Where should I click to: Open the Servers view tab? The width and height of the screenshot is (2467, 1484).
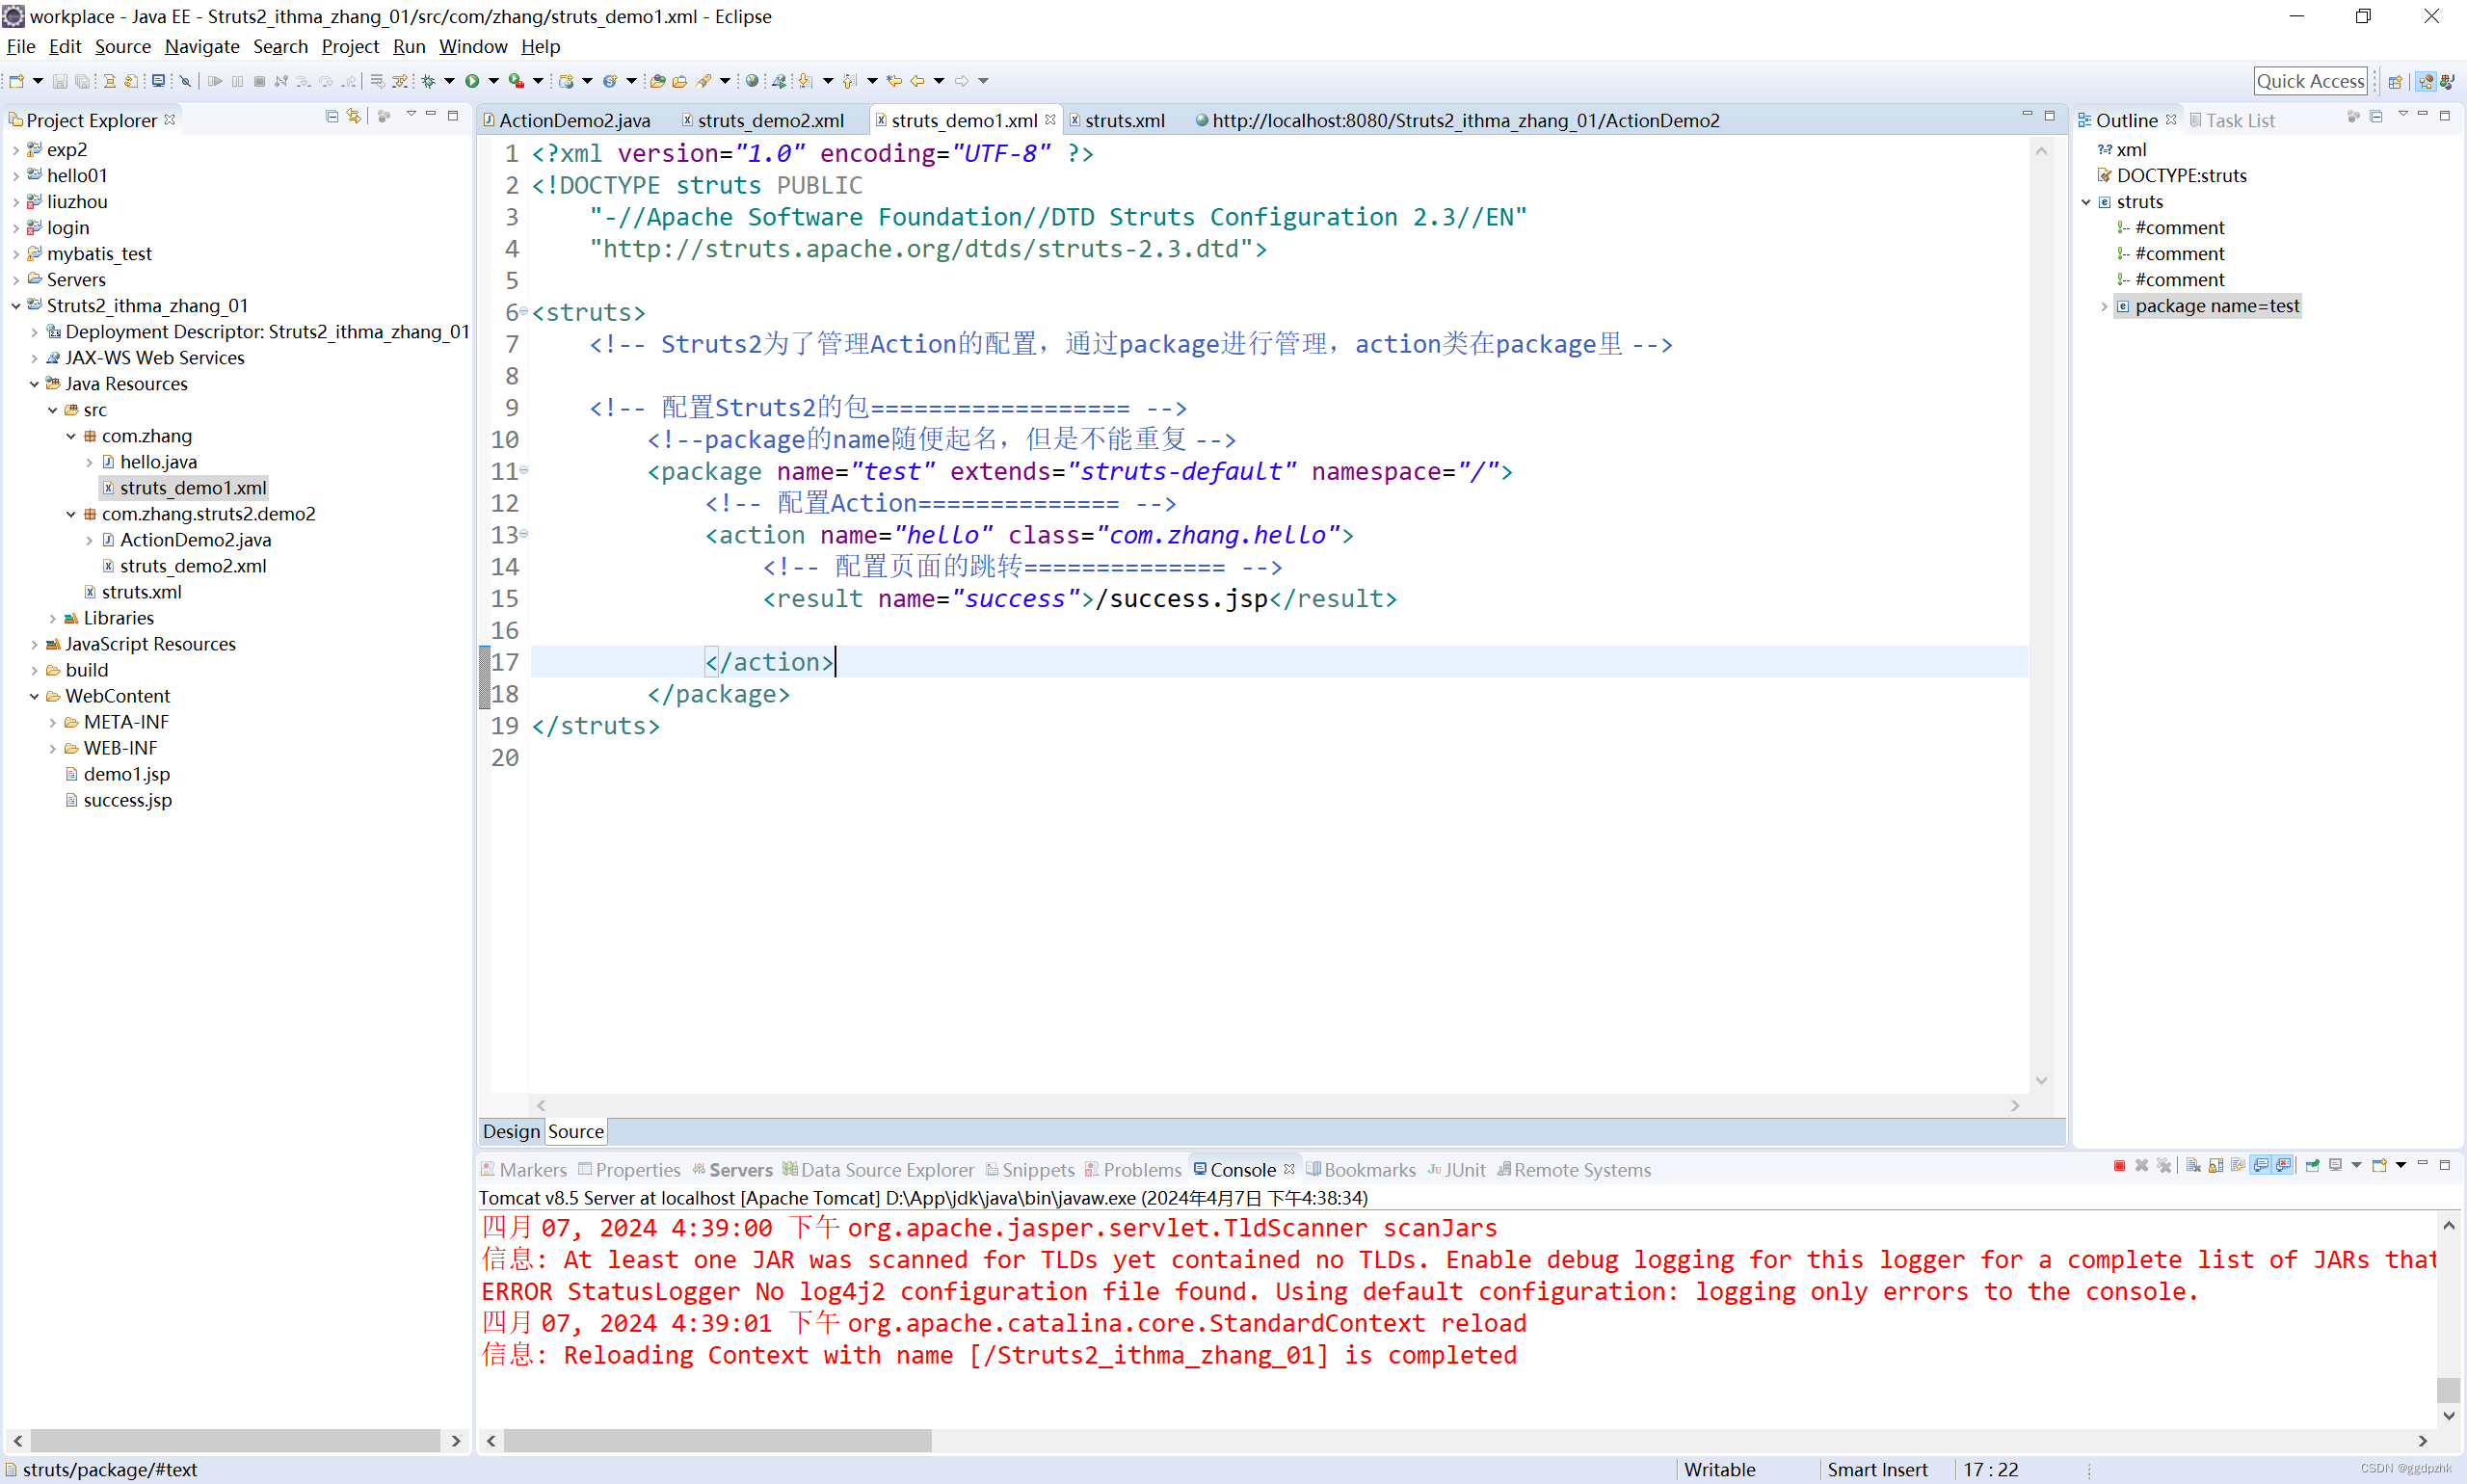732,1170
